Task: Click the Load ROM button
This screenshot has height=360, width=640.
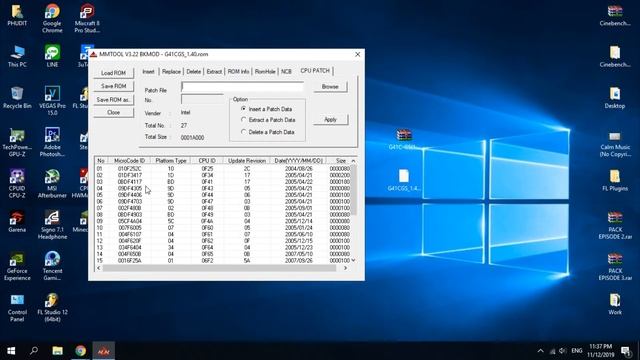Action: click(x=113, y=73)
